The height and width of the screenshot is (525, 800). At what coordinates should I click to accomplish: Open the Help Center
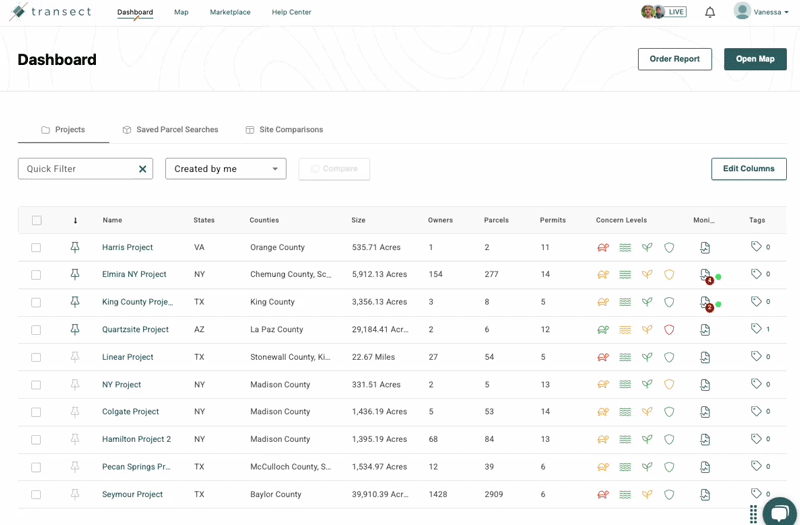click(291, 12)
